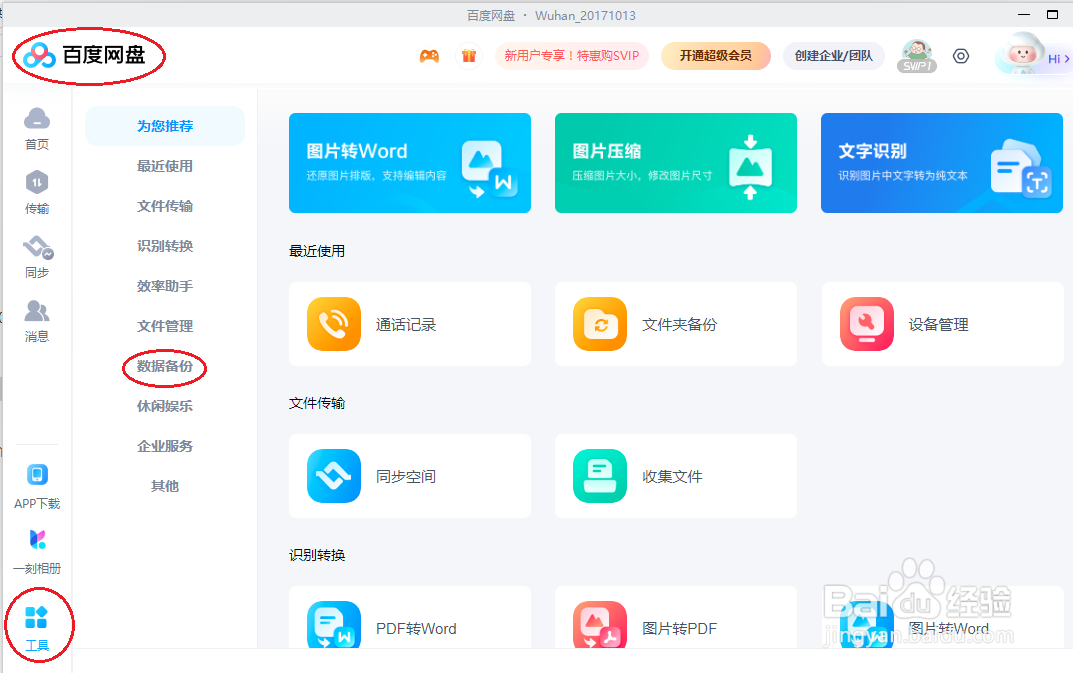Open the 文件夹备份 folder icon
Viewport: 1073px width, 673px height.
pos(600,324)
